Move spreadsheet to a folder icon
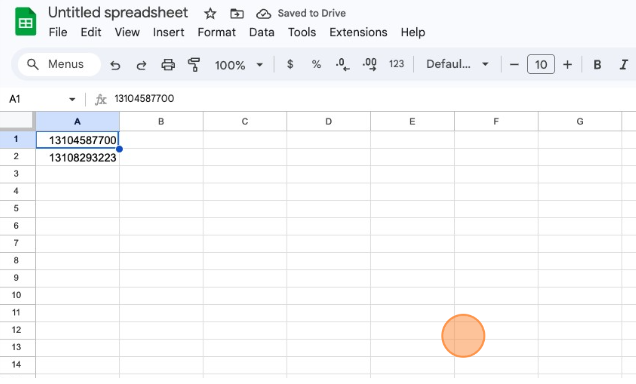 pyautogui.click(x=237, y=14)
